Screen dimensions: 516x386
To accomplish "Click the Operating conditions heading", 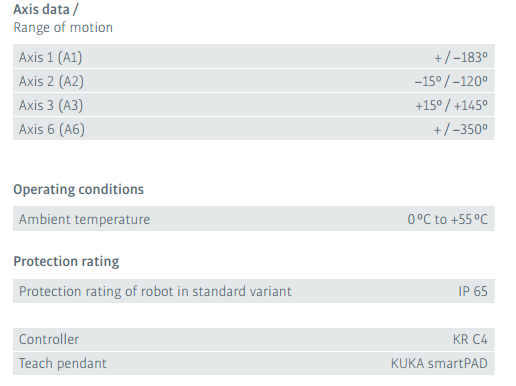I will tap(78, 189).
